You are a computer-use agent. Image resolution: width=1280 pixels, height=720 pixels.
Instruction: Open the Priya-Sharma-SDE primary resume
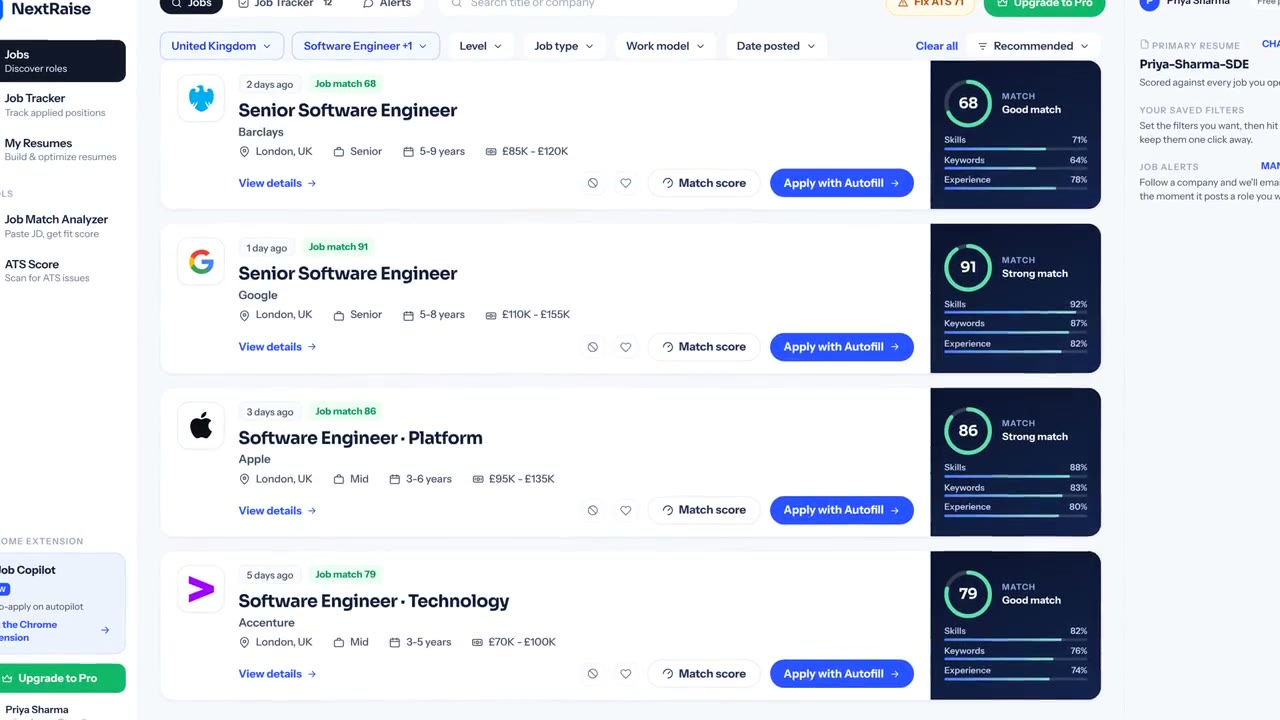1194,64
